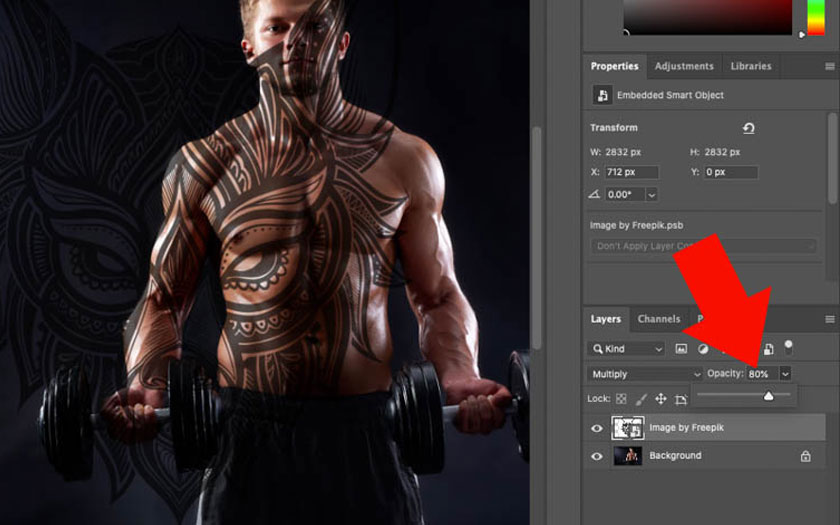This screenshot has width=840, height=525.
Task: Open the Kind filter dropdown
Action: pyautogui.click(x=626, y=349)
